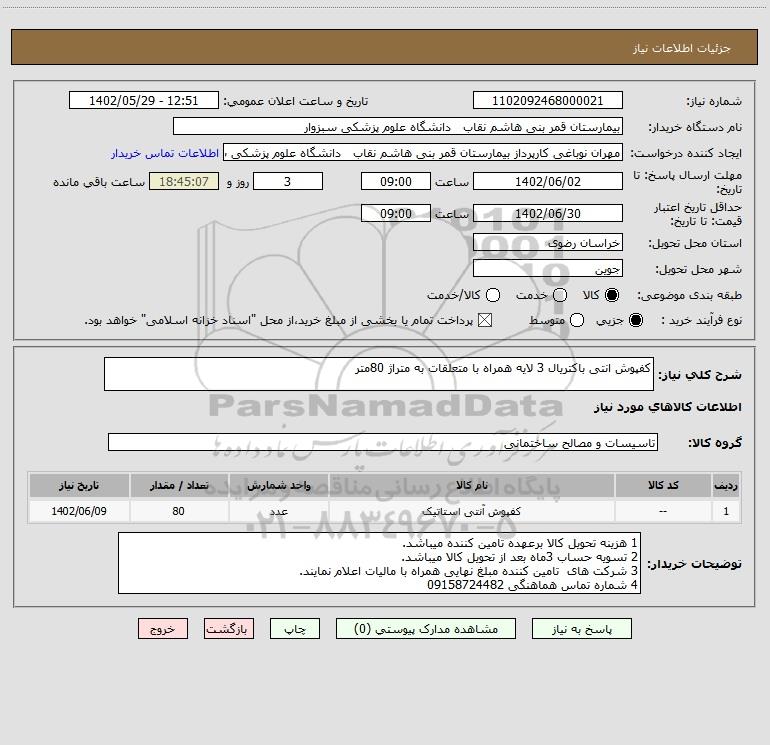The width and height of the screenshot is (770, 745).
Task: Click the remaining time 18:45:07 field
Action: click(184, 181)
